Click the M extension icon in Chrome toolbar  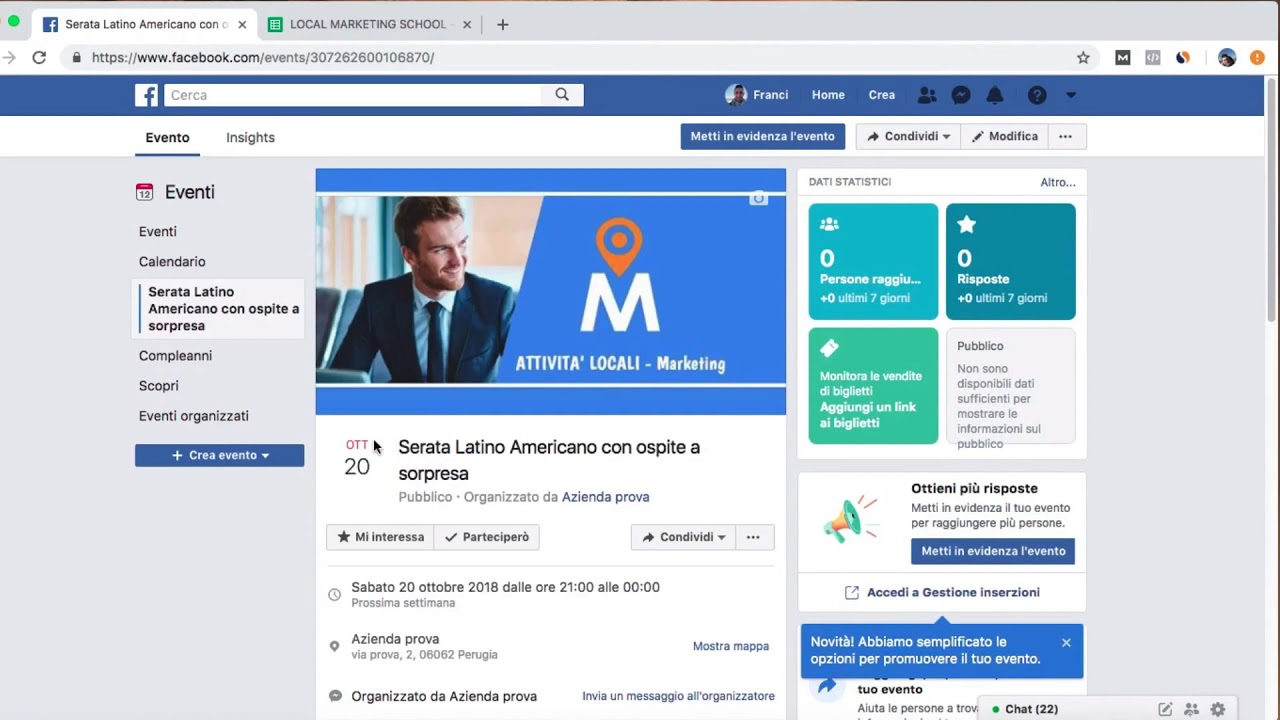(1123, 57)
